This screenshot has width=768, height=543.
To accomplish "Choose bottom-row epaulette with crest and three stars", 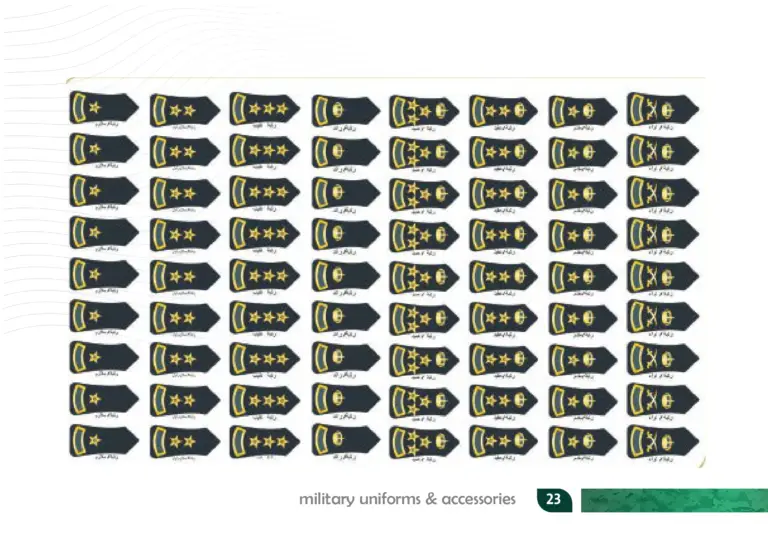I will tap(424, 441).
